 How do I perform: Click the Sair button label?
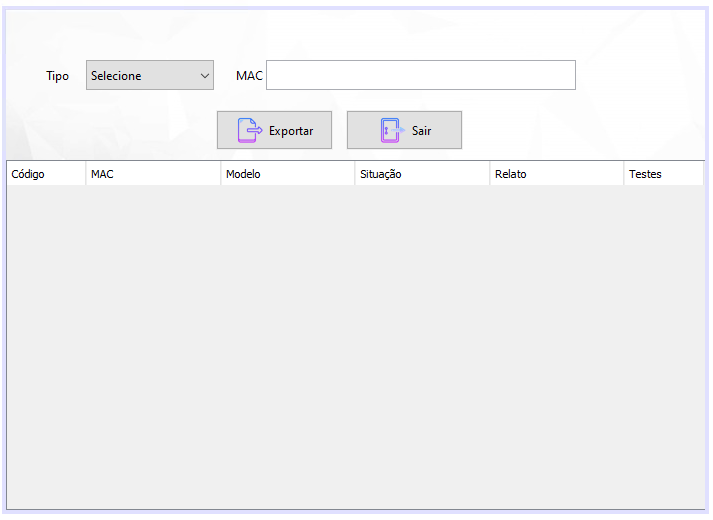tap(422, 131)
